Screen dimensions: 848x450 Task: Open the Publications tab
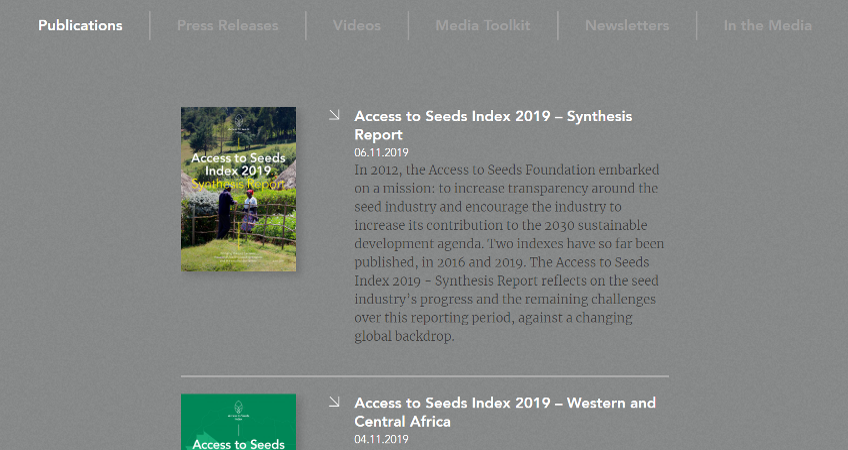pos(80,25)
